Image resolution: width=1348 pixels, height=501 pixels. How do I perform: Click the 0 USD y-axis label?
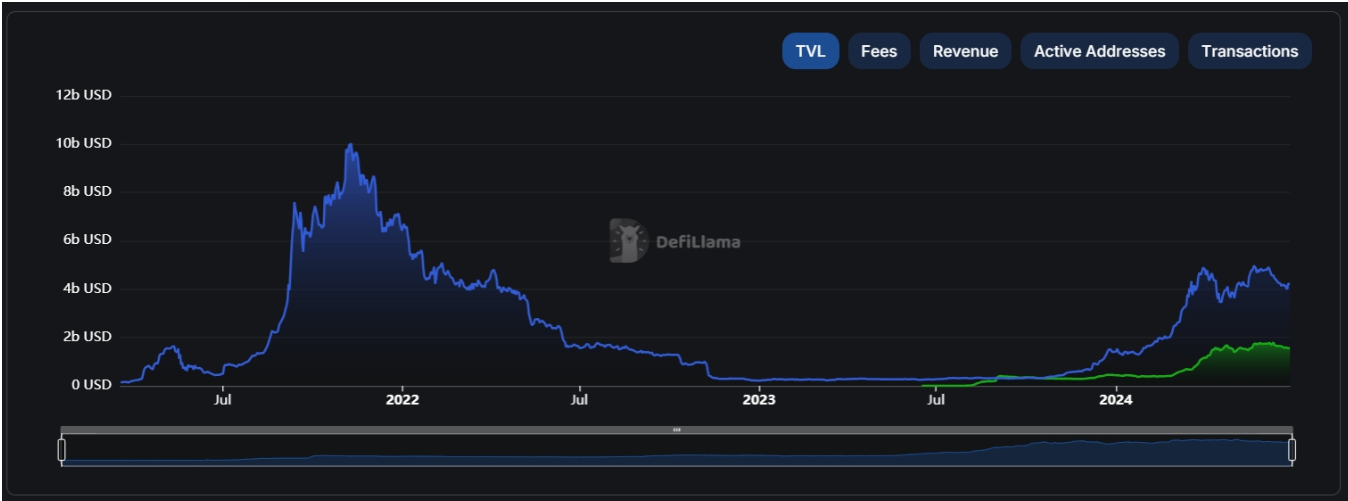click(x=91, y=385)
